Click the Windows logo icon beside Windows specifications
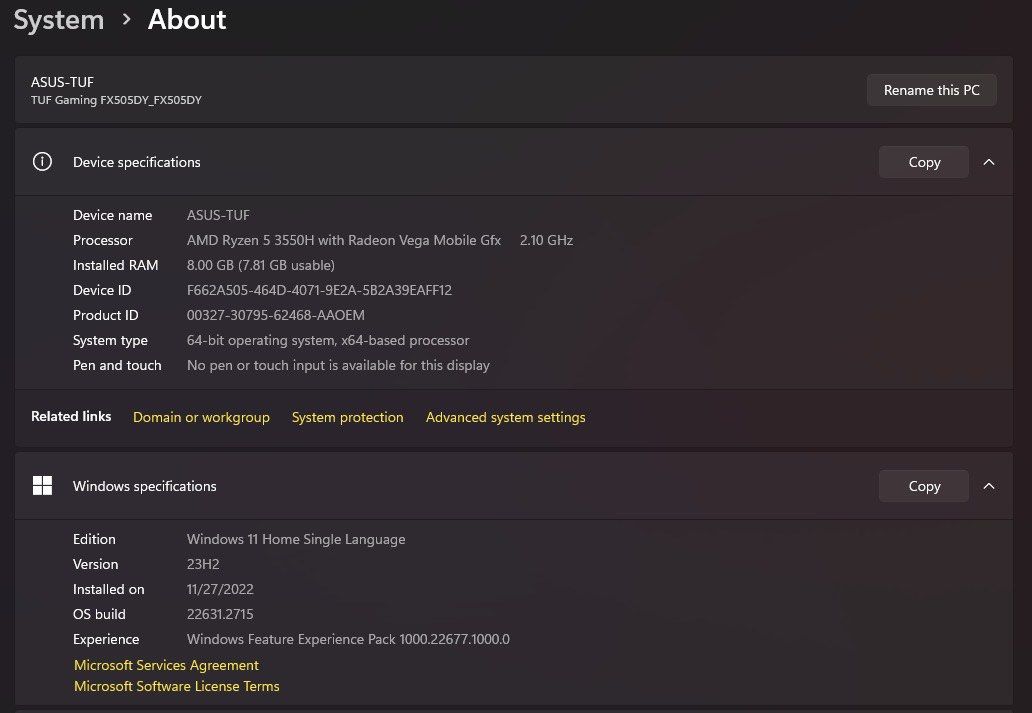Viewport: 1032px width, 713px height. pyautogui.click(x=42, y=486)
